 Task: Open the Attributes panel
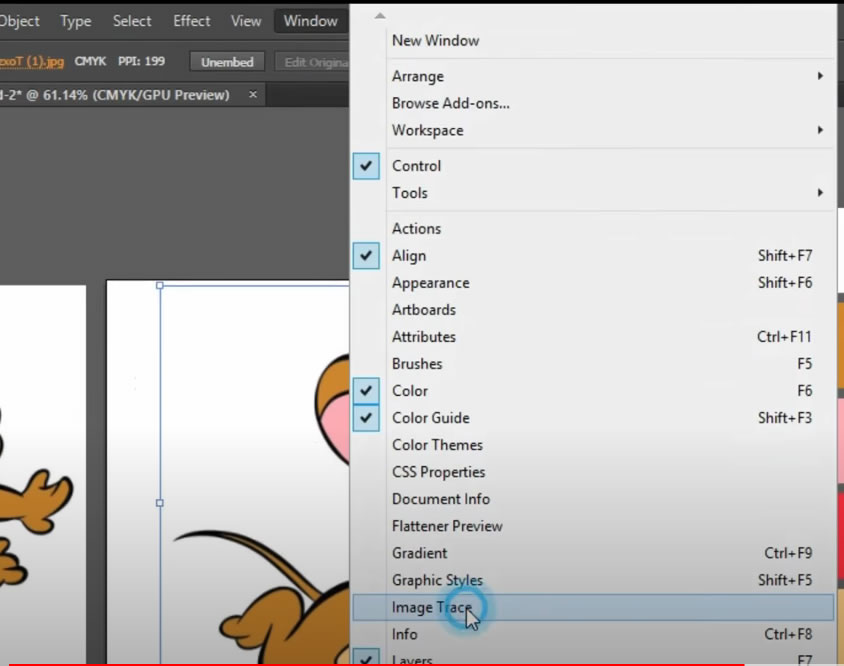(593, 336)
